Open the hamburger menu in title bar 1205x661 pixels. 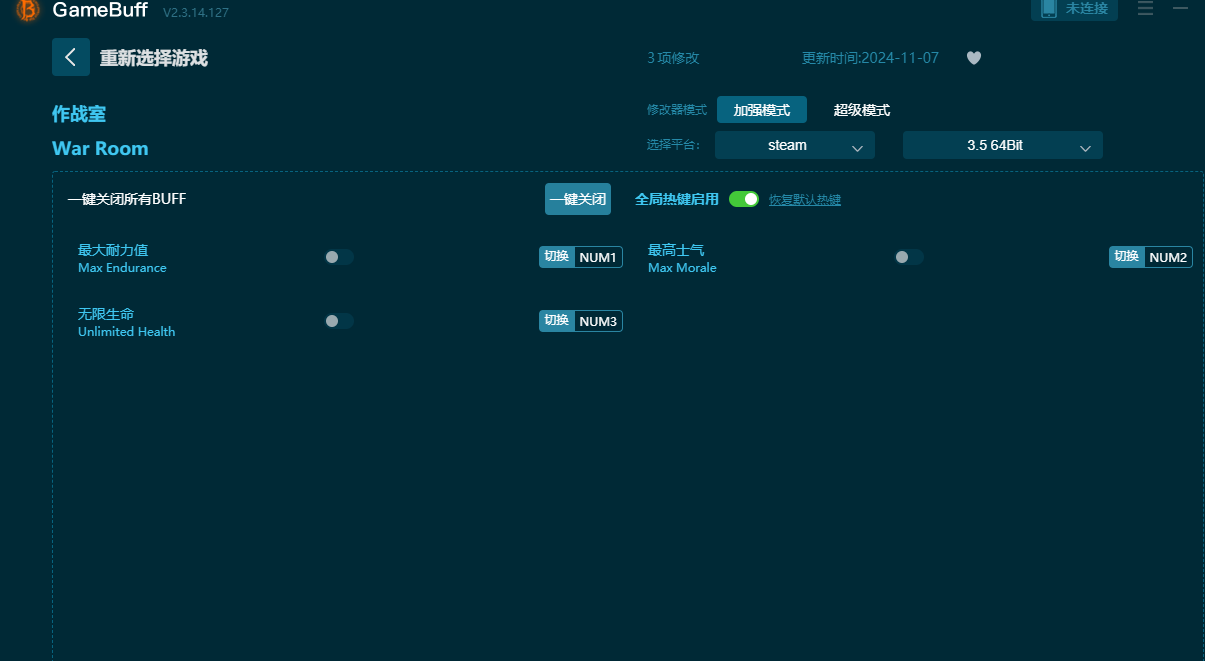coord(1144,9)
